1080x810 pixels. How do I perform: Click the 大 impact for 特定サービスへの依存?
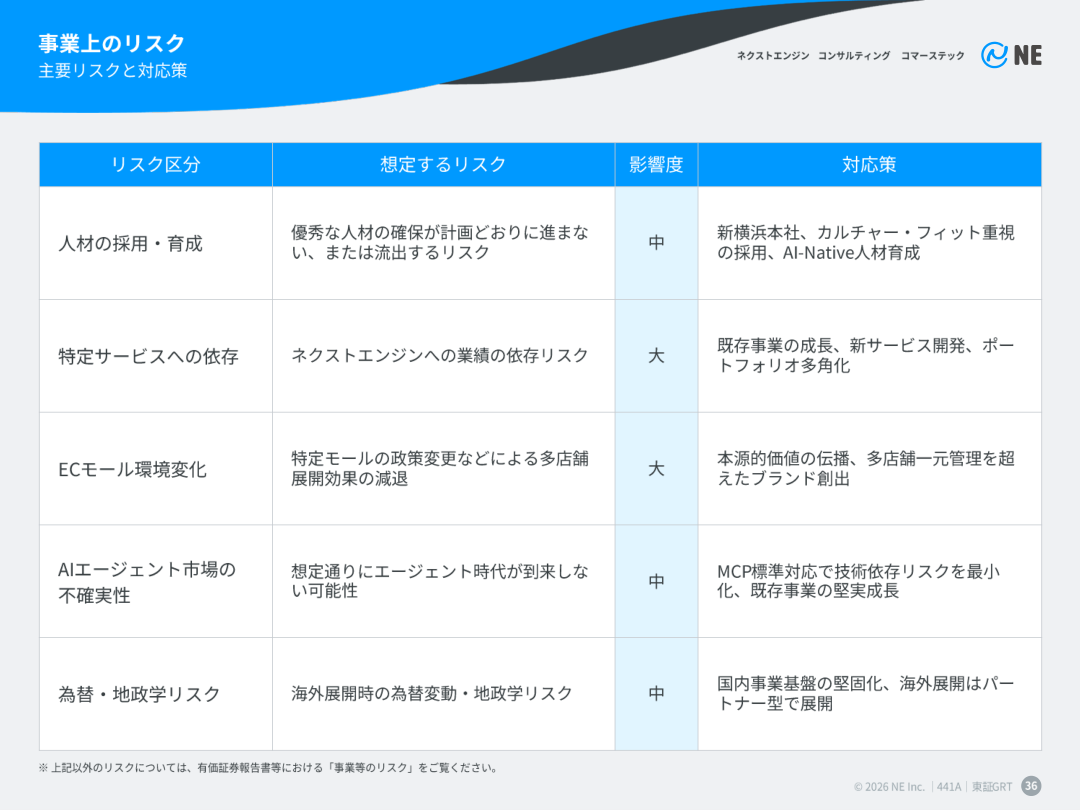656,356
